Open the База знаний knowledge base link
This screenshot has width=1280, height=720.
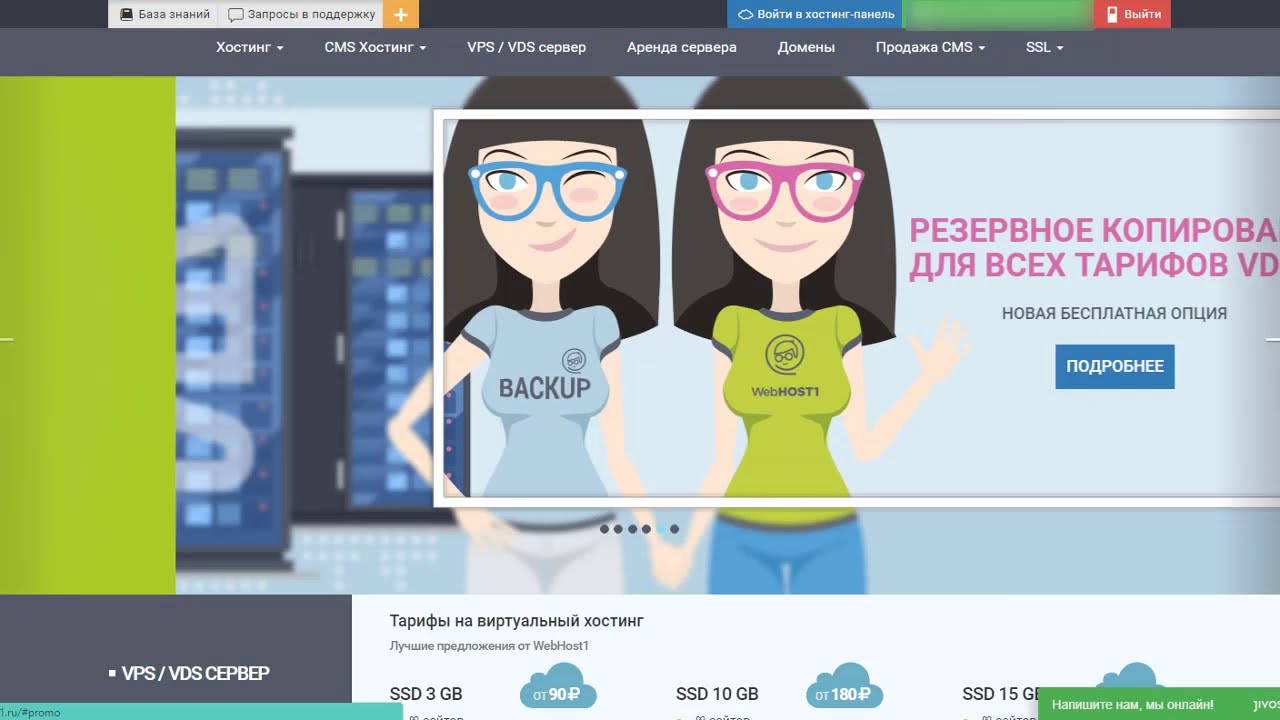tap(164, 14)
